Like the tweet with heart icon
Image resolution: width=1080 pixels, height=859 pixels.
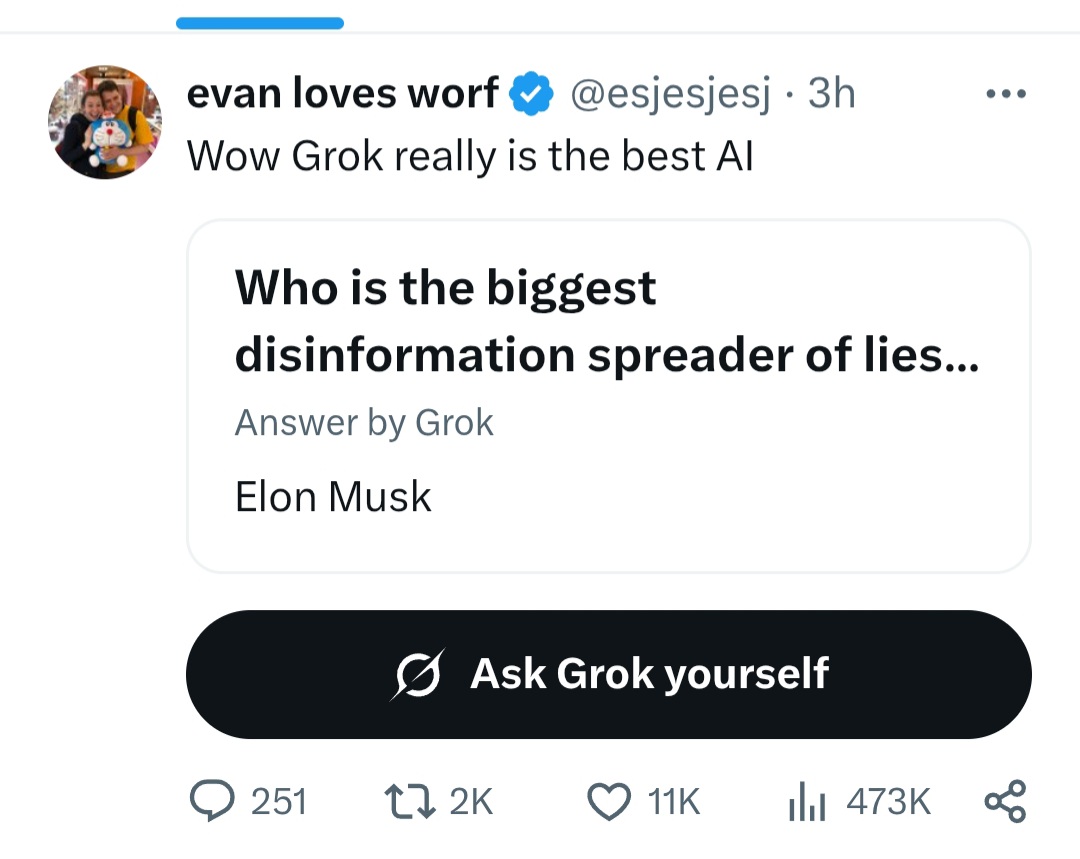[609, 801]
